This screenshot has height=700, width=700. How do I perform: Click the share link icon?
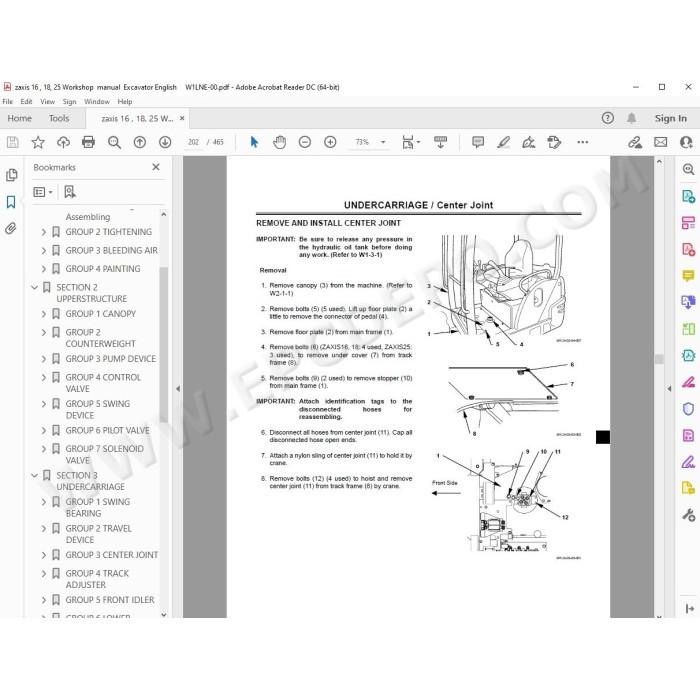coord(635,142)
